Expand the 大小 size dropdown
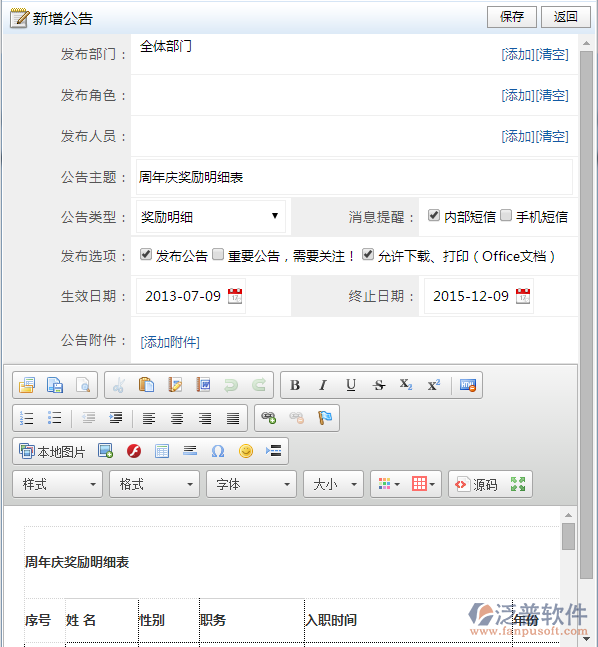The width and height of the screenshot is (598, 647). (333, 484)
